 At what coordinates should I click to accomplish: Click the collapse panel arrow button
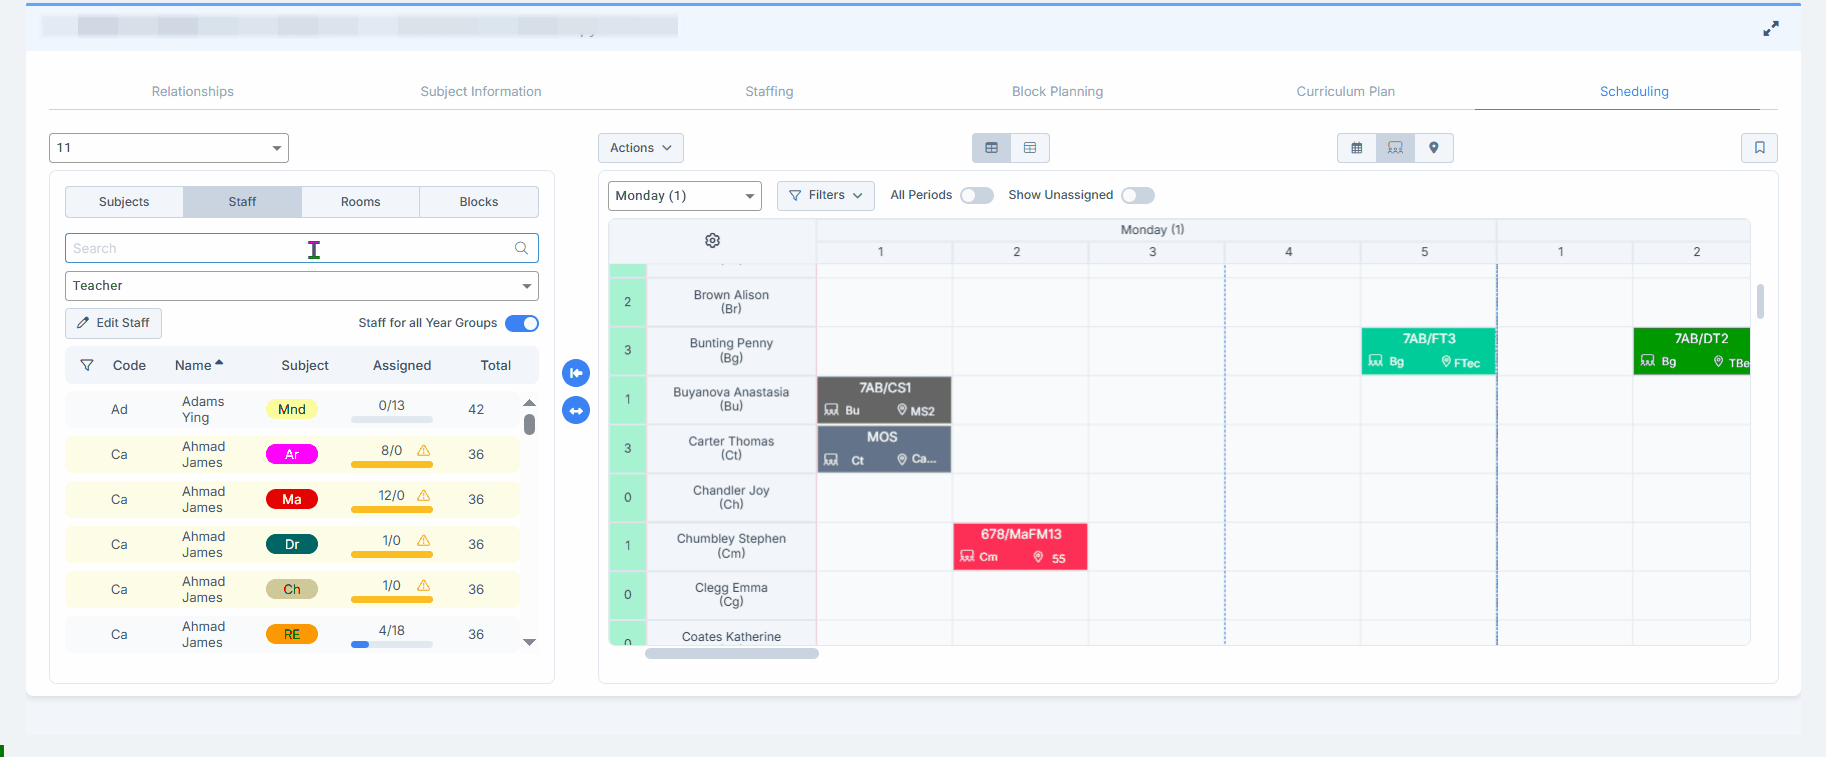point(576,373)
